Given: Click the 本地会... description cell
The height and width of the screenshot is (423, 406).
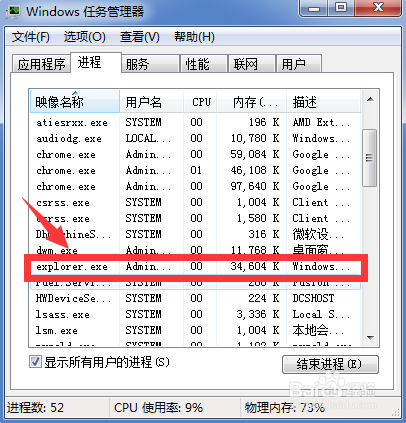Looking at the screenshot, I should coord(318,330).
